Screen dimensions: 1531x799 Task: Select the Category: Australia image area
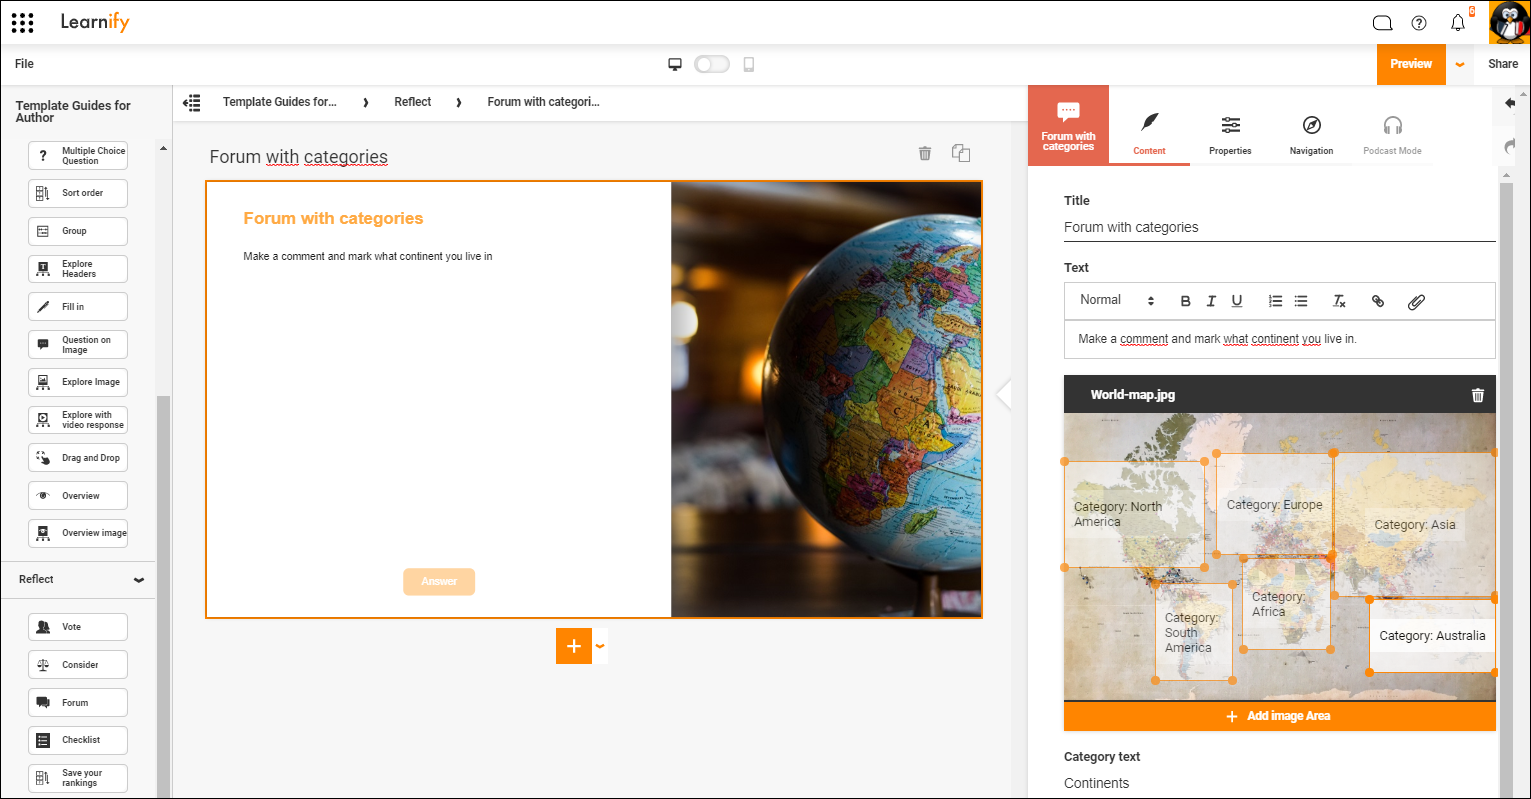pos(1432,636)
